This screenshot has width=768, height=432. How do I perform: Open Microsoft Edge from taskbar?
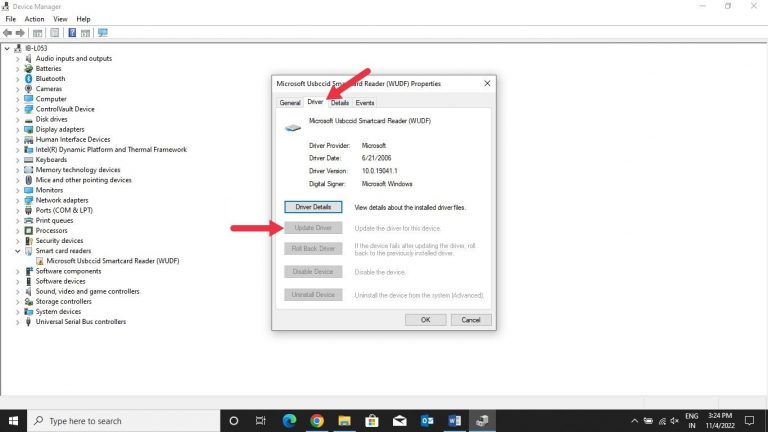click(289, 421)
